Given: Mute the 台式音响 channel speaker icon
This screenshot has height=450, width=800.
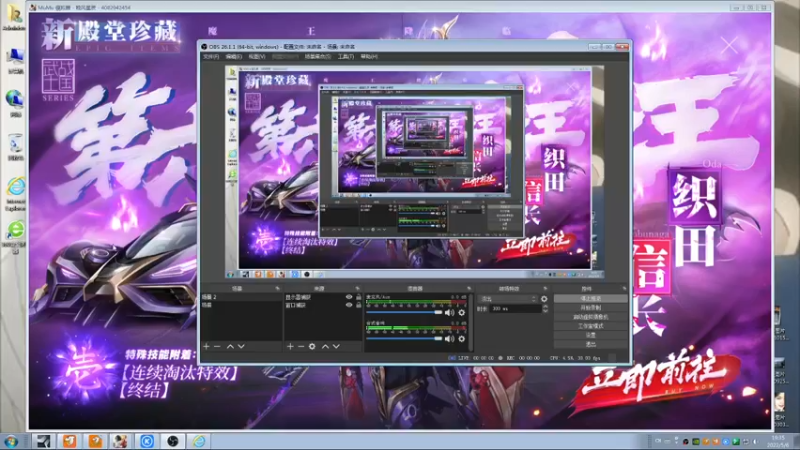Looking at the screenshot, I should click(449, 338).
